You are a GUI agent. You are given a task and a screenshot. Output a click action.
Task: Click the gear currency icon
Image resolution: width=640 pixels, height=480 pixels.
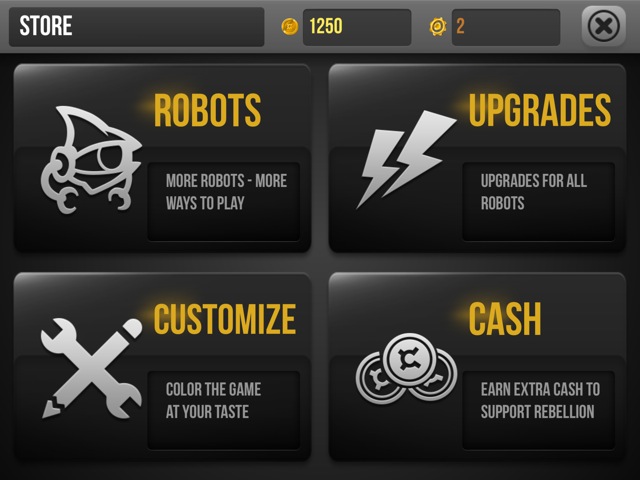(x=438, y=27)
